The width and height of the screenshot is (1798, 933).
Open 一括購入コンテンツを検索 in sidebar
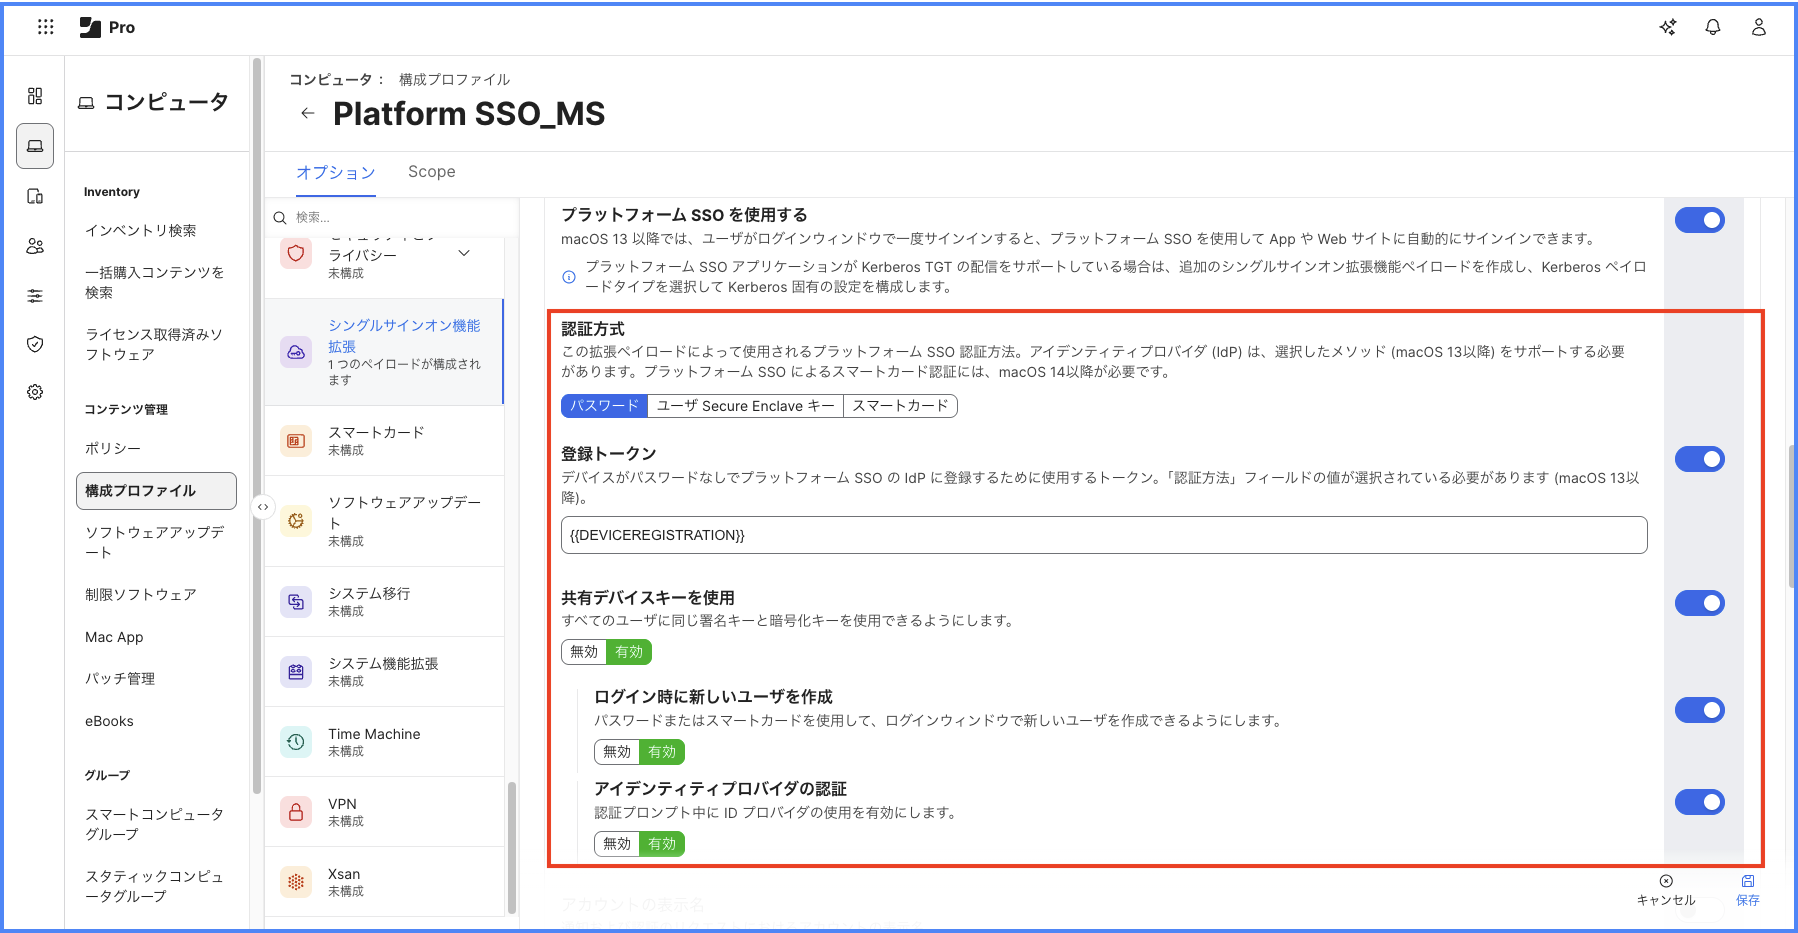(x=154, y=282)
